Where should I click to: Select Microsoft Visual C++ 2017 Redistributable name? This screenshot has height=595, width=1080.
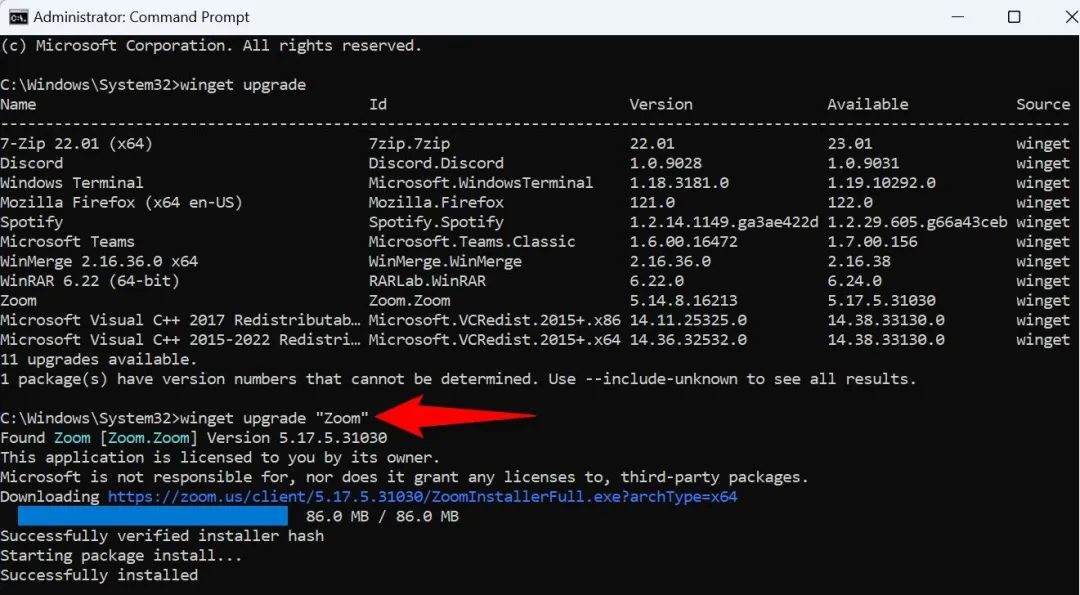[180, 320]
